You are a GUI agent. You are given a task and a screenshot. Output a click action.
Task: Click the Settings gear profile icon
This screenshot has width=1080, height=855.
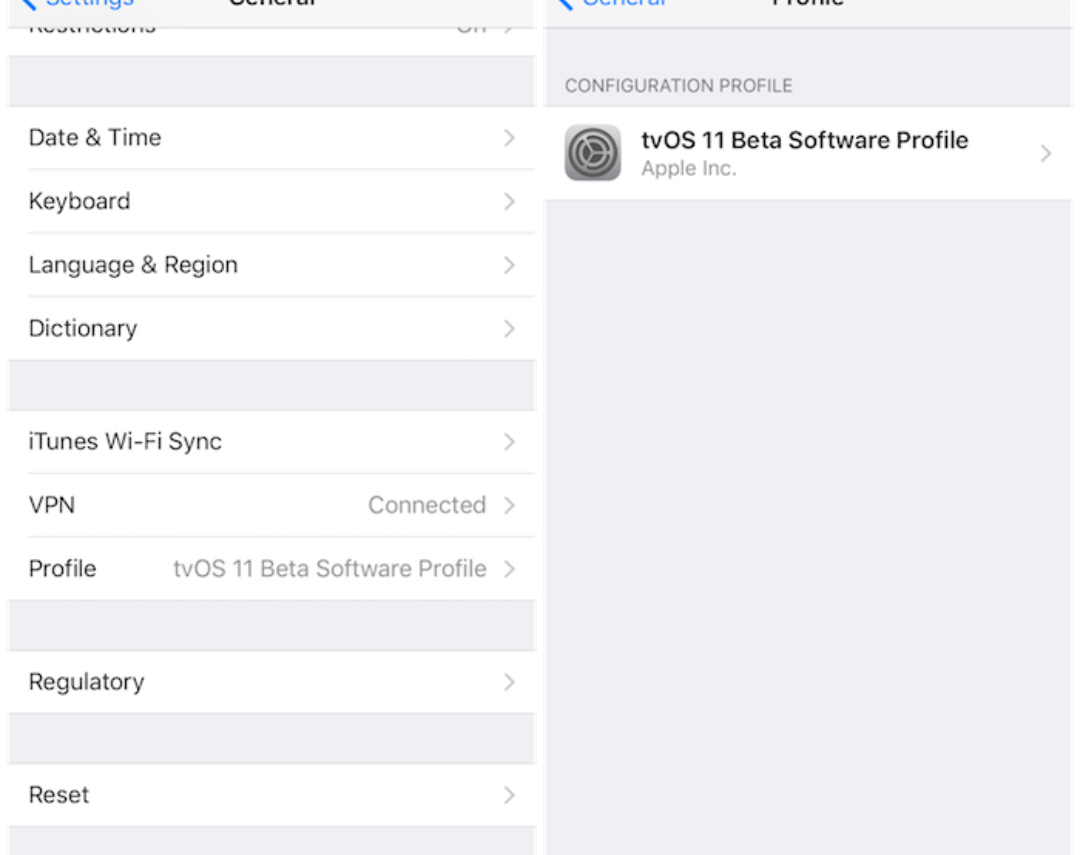(x=592, y=153)
